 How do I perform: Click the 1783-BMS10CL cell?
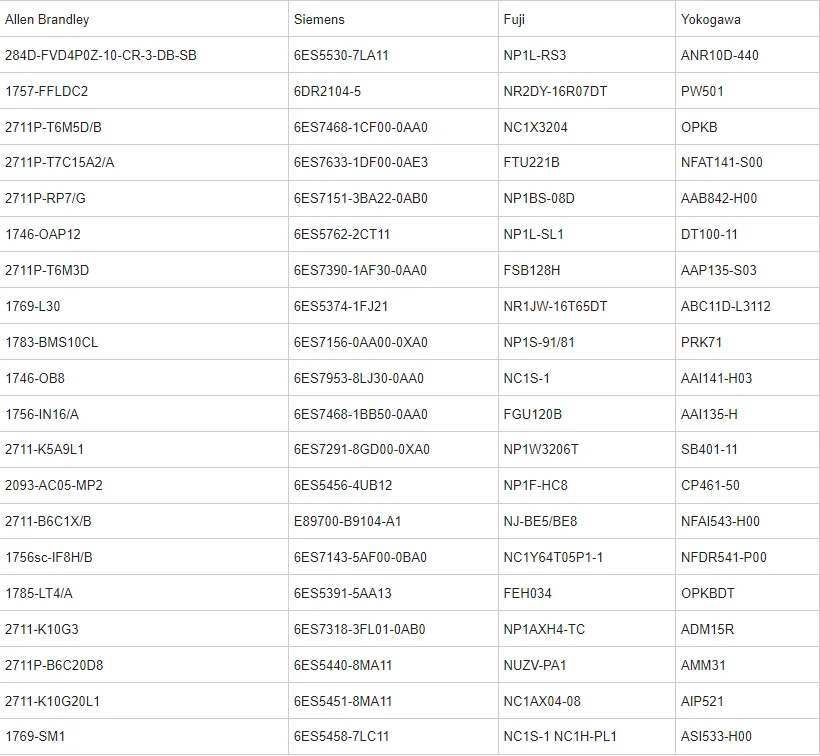tap(52, 342)
